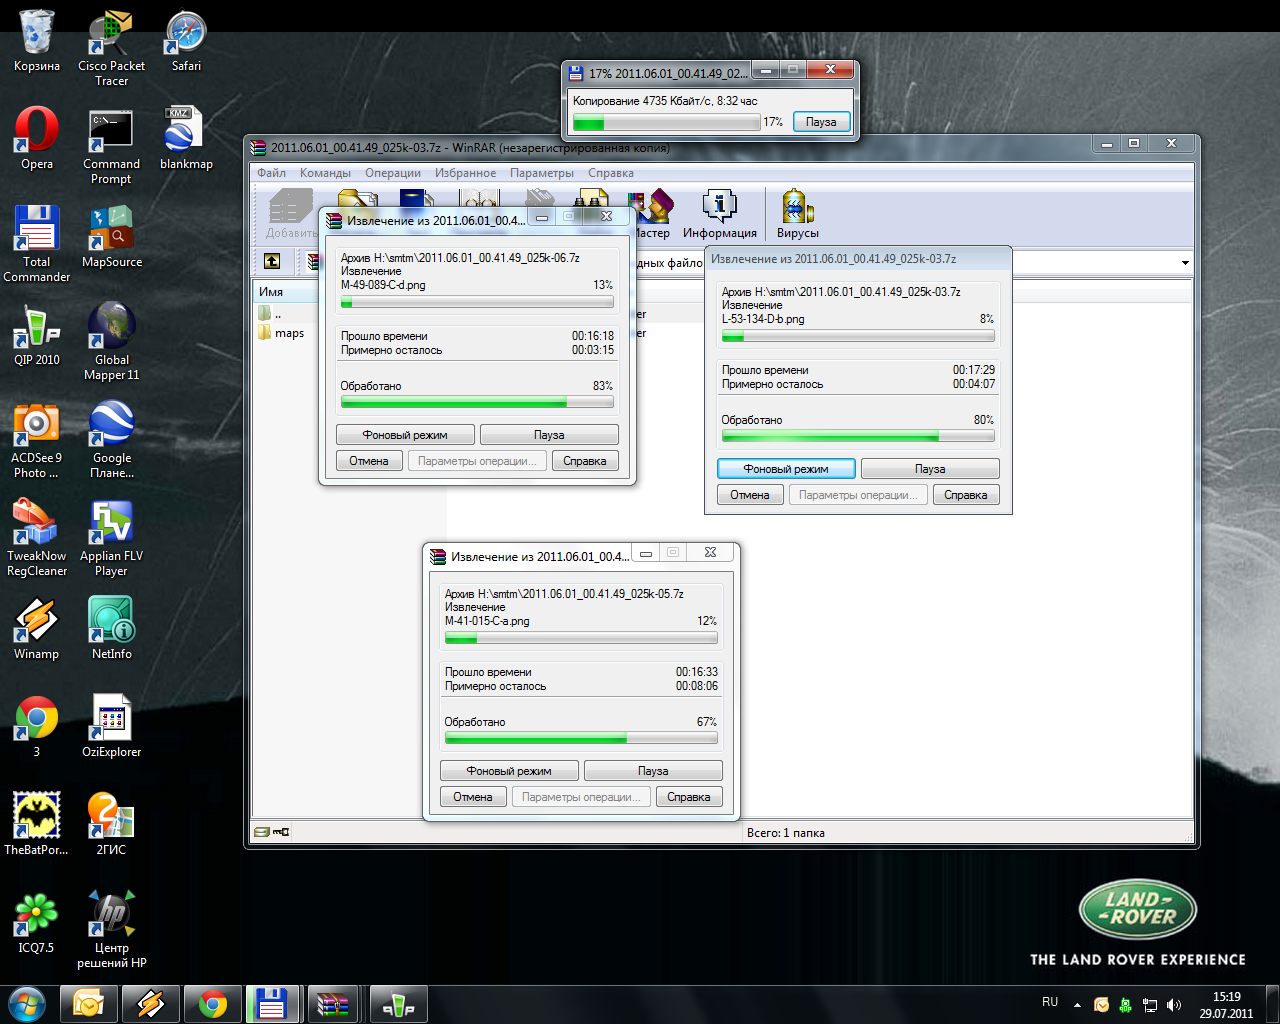Launch Winamp from the desktop
The height and width of the screenshot is (1024, 1280).
coord(37,629)
